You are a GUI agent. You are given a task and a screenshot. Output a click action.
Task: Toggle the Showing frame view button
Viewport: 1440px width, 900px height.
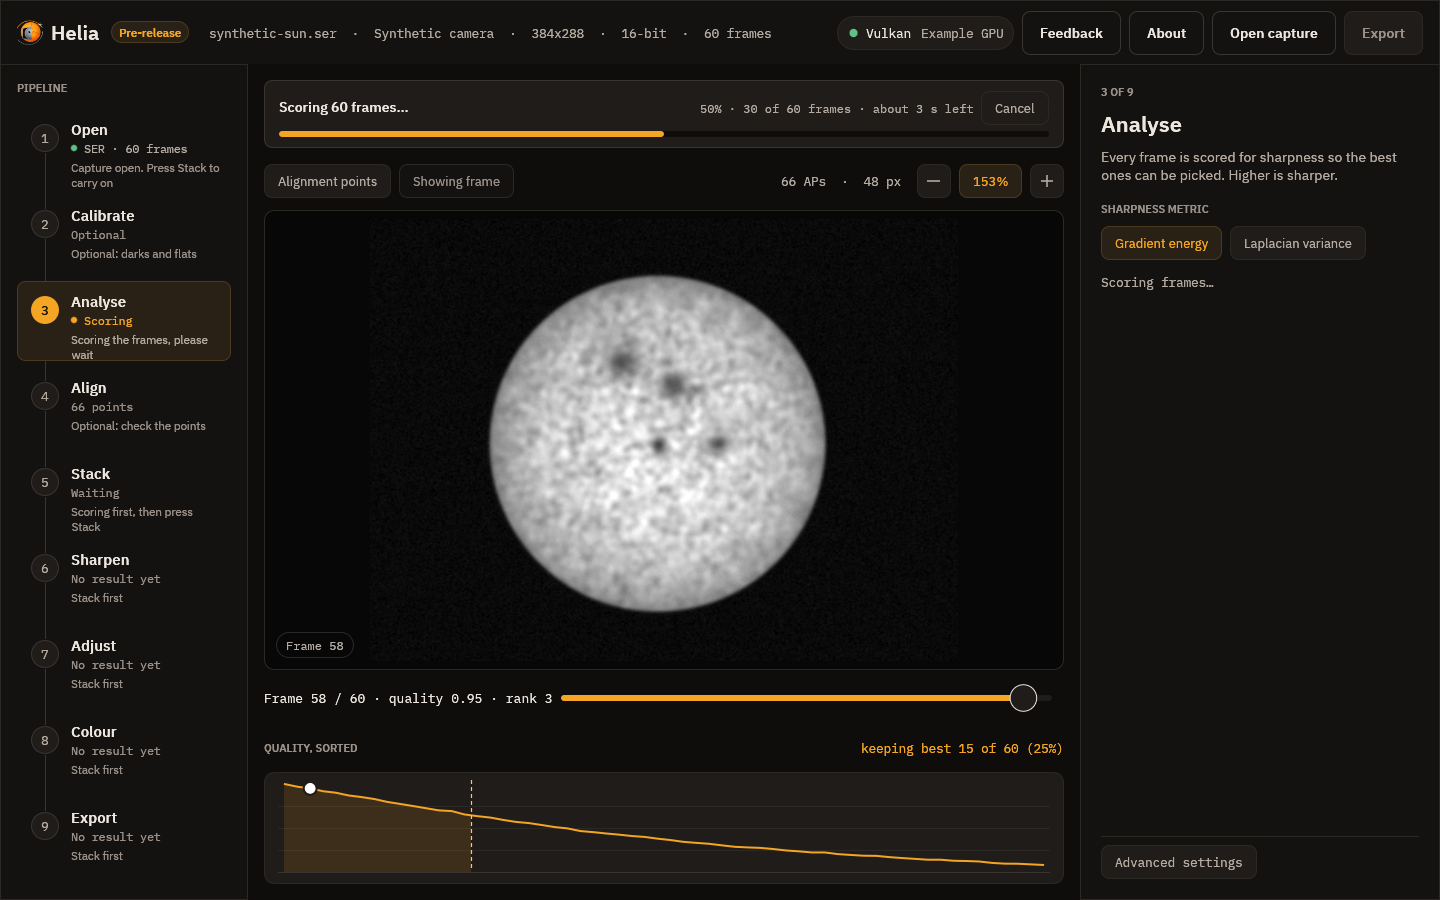[456, 181]
